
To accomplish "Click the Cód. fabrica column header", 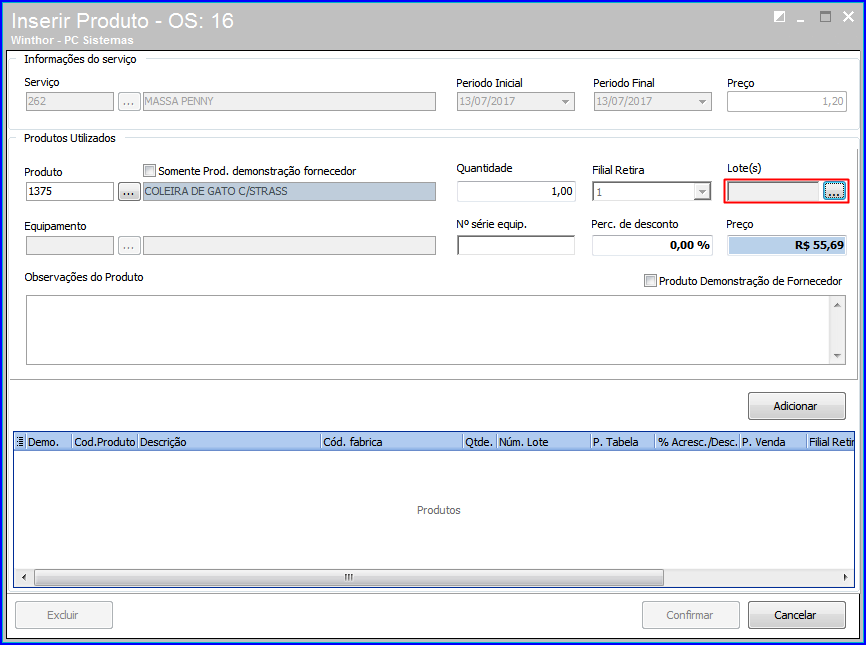I will (x=392, y=442).
